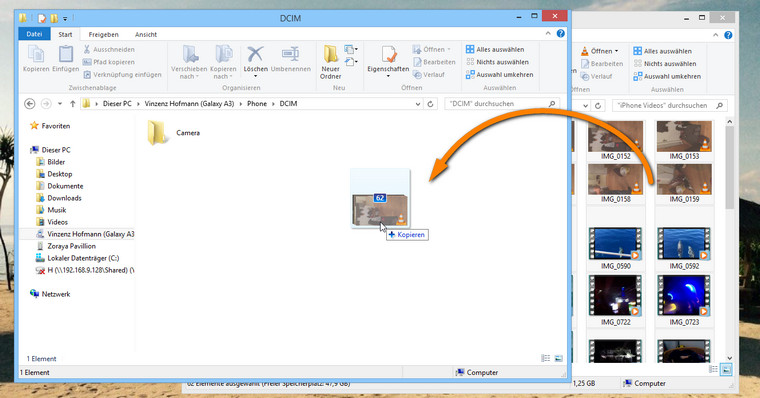Switch to large icons view in the status bar
This screenshot has width=760, height=398.
point(558,358)
